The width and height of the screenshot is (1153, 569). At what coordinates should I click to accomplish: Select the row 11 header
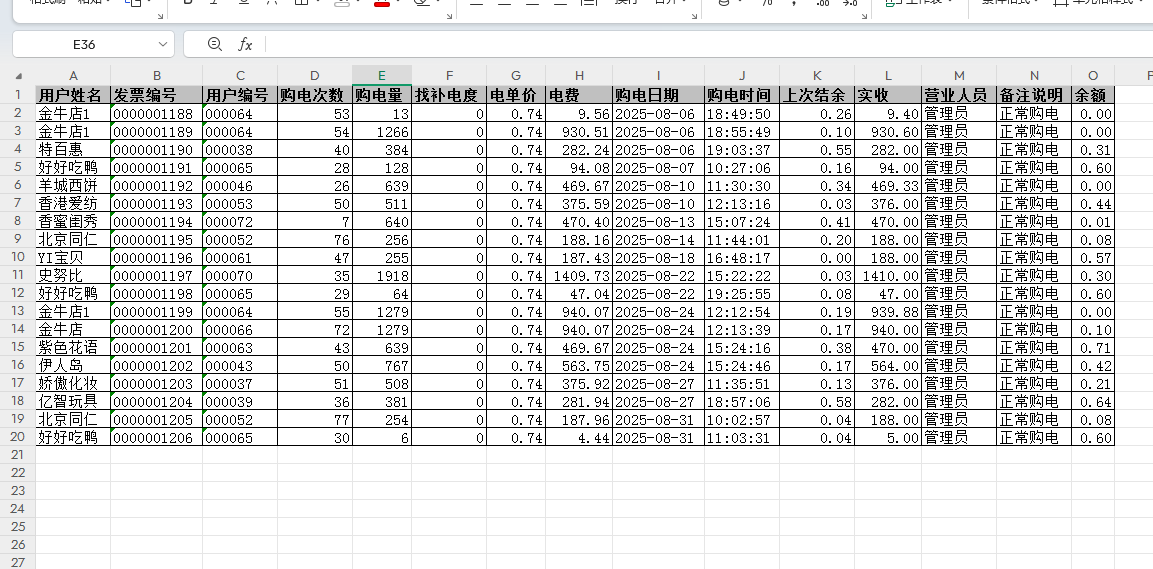(17, 275)
